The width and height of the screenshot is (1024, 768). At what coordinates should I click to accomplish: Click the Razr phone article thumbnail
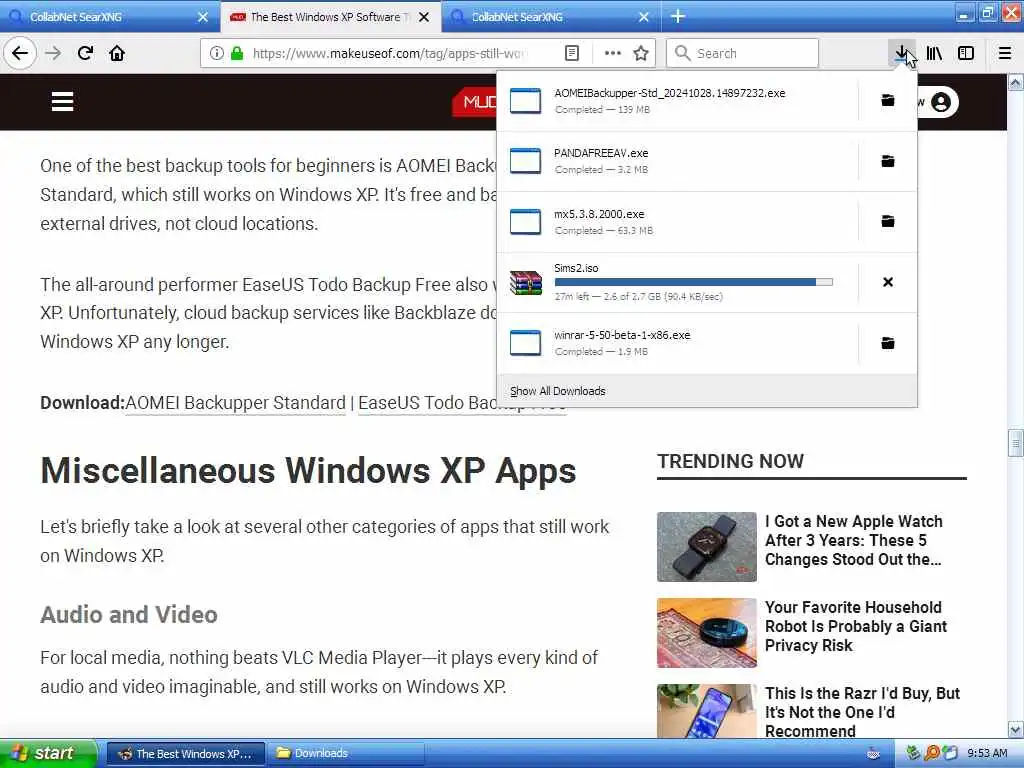(707, 711)
